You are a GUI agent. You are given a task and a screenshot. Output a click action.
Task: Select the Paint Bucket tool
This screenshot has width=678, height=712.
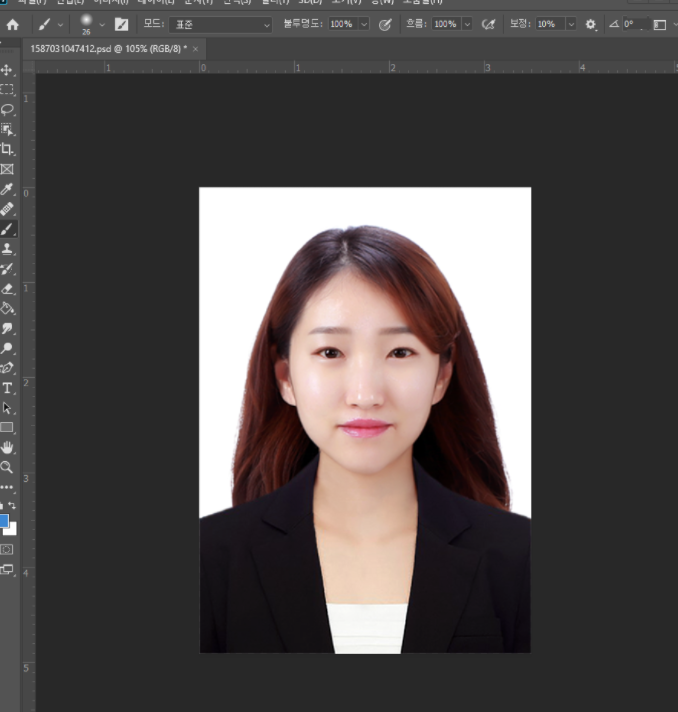click(x=7, y=309)
